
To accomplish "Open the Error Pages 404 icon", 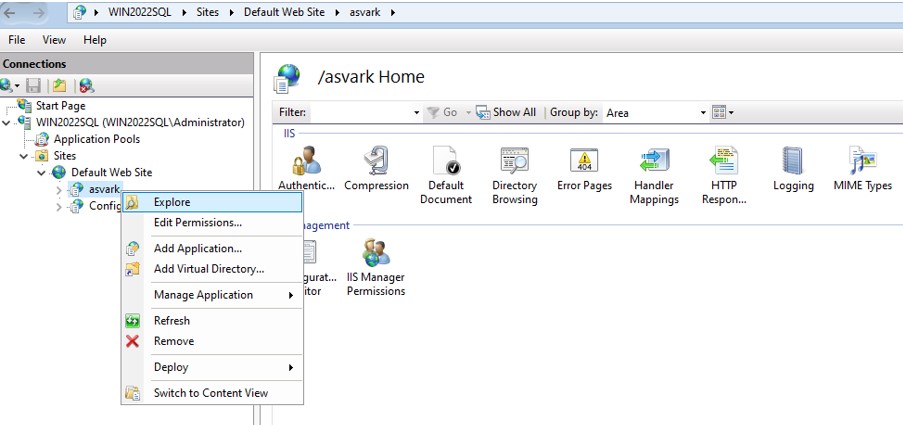I will click(x=583, y=162).
